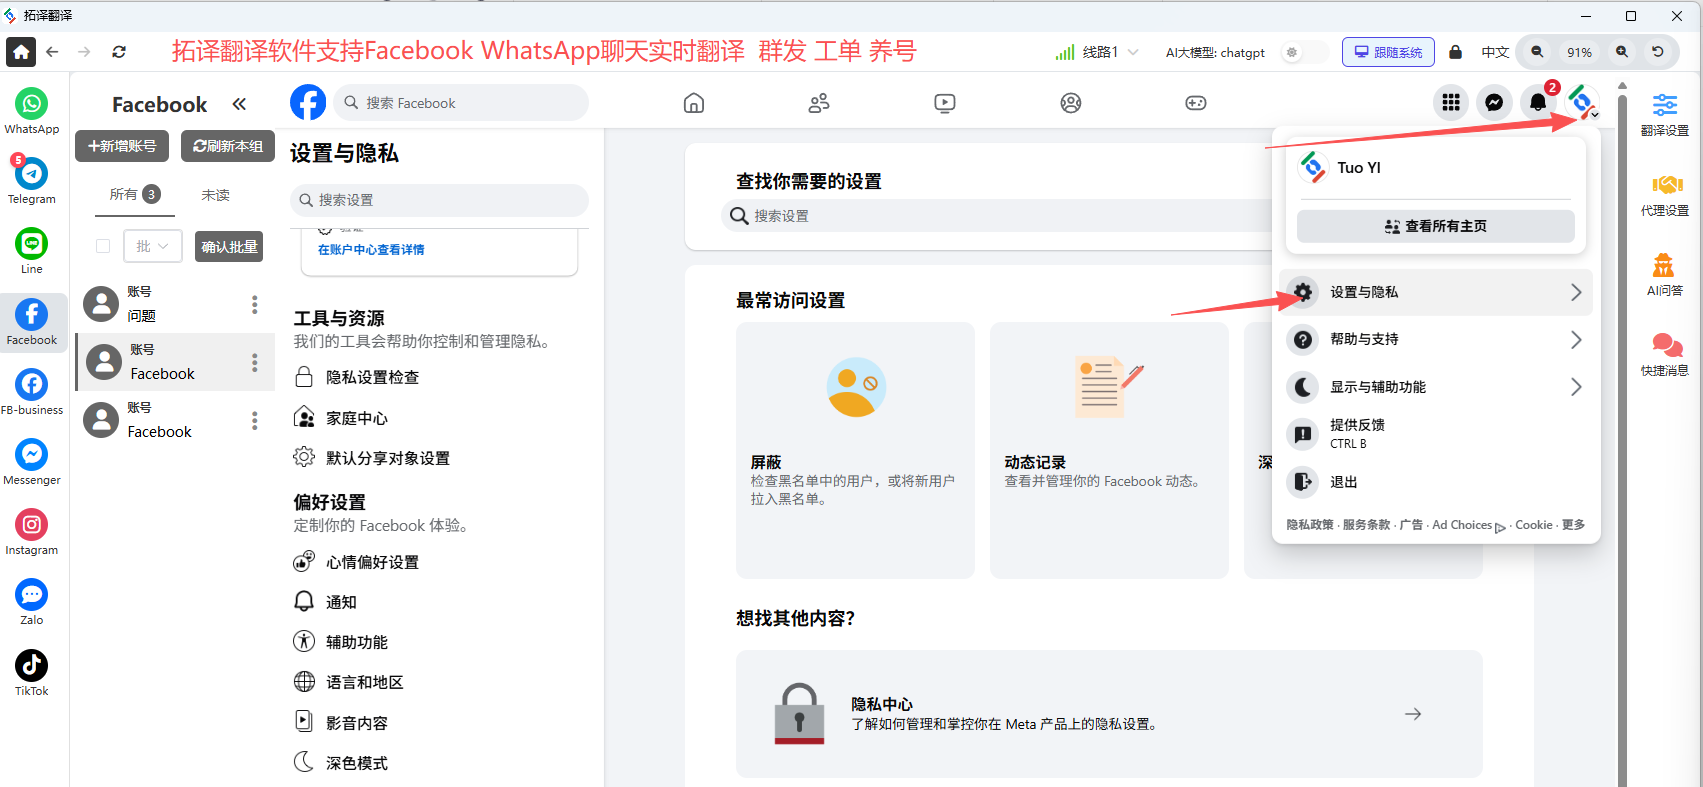Image resolution: width=1703 pixels, height=787 pixels.
Task: Open Messenger chats from the top bar icon
Action: tap(1494, 102)
